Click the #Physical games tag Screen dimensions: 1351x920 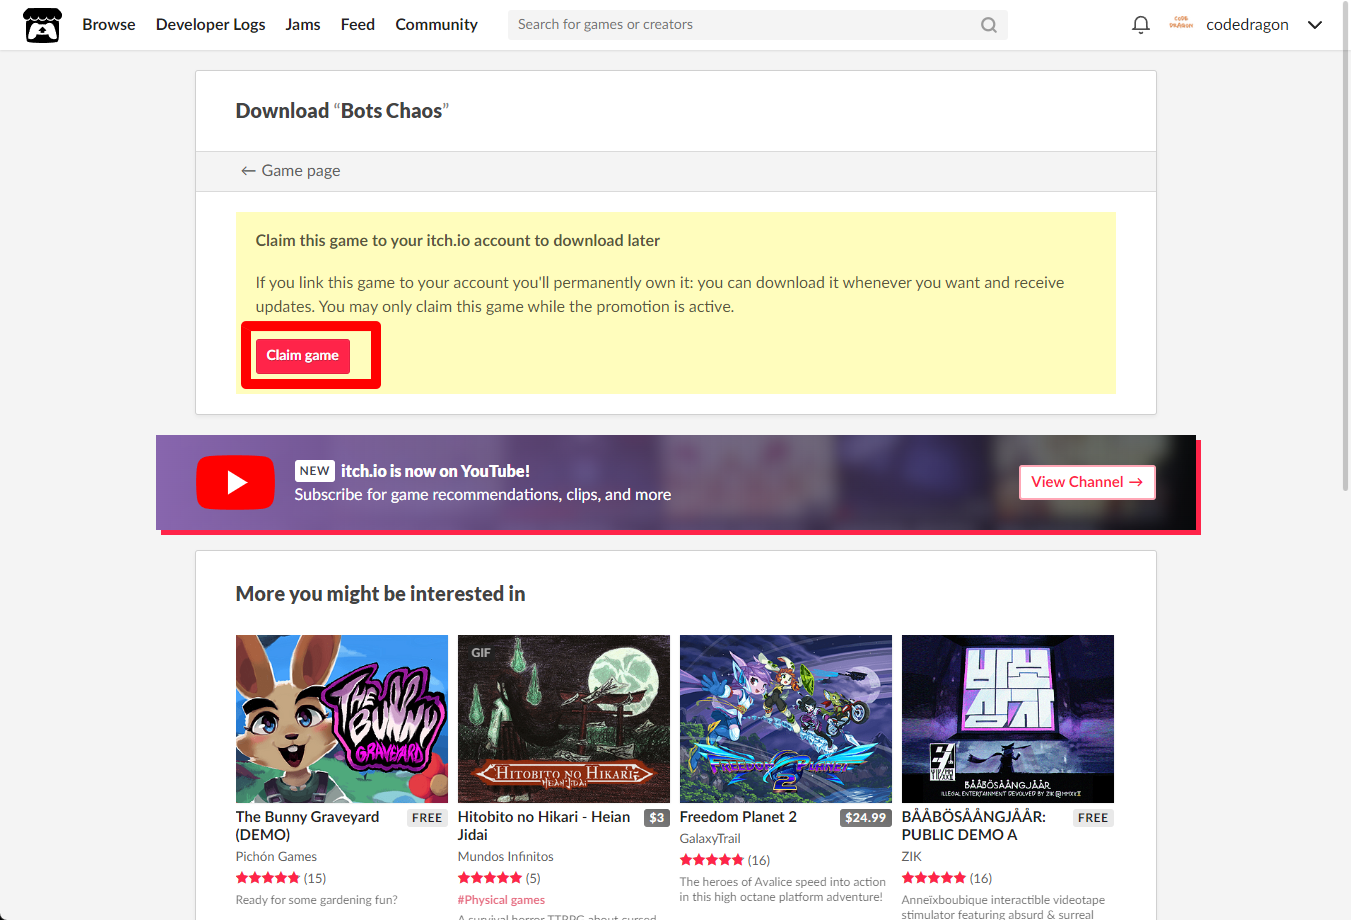pyautogui.click(x=501, y=900)
